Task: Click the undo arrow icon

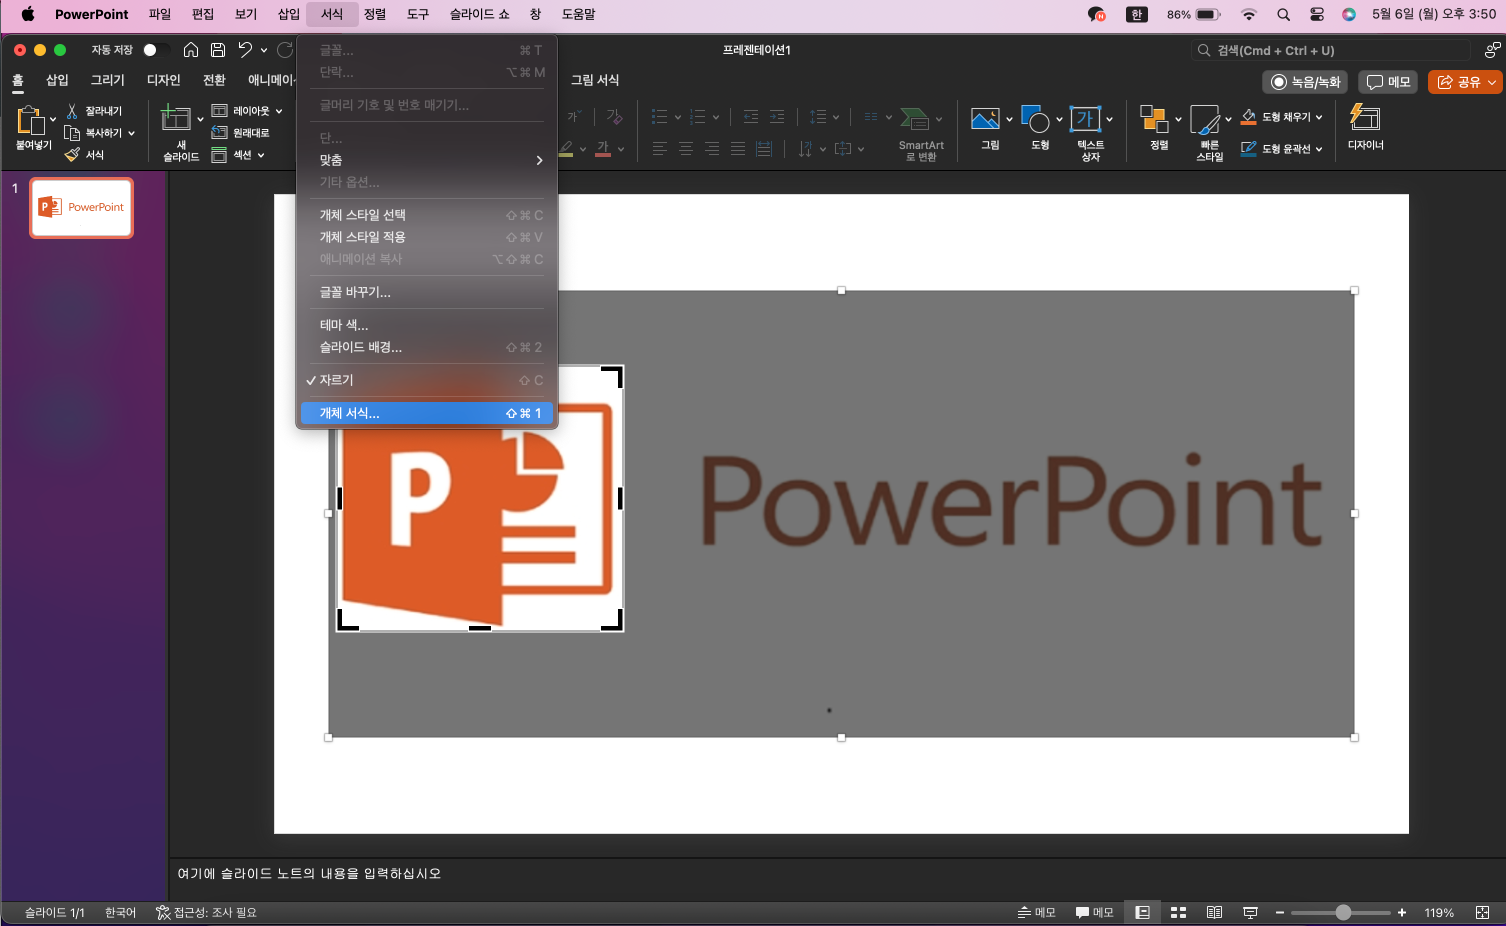Action: [x=245, y=50]
